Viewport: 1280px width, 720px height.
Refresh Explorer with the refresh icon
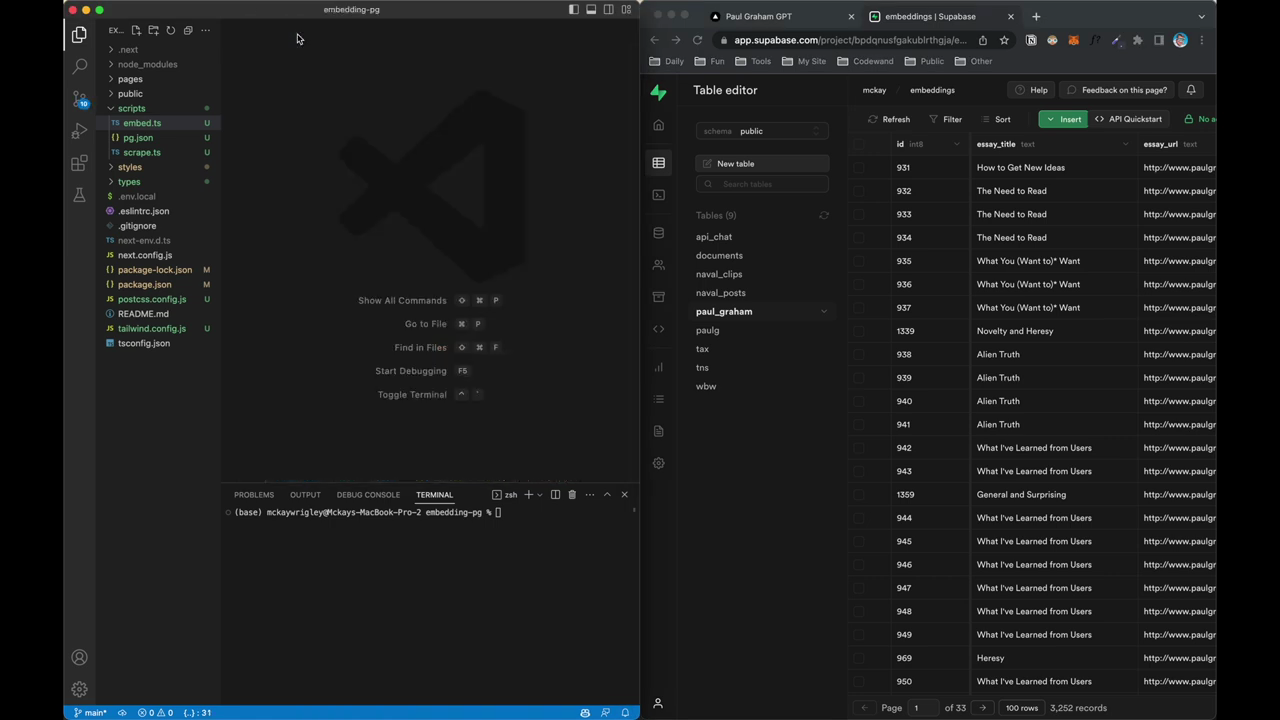tap(170, 30)
